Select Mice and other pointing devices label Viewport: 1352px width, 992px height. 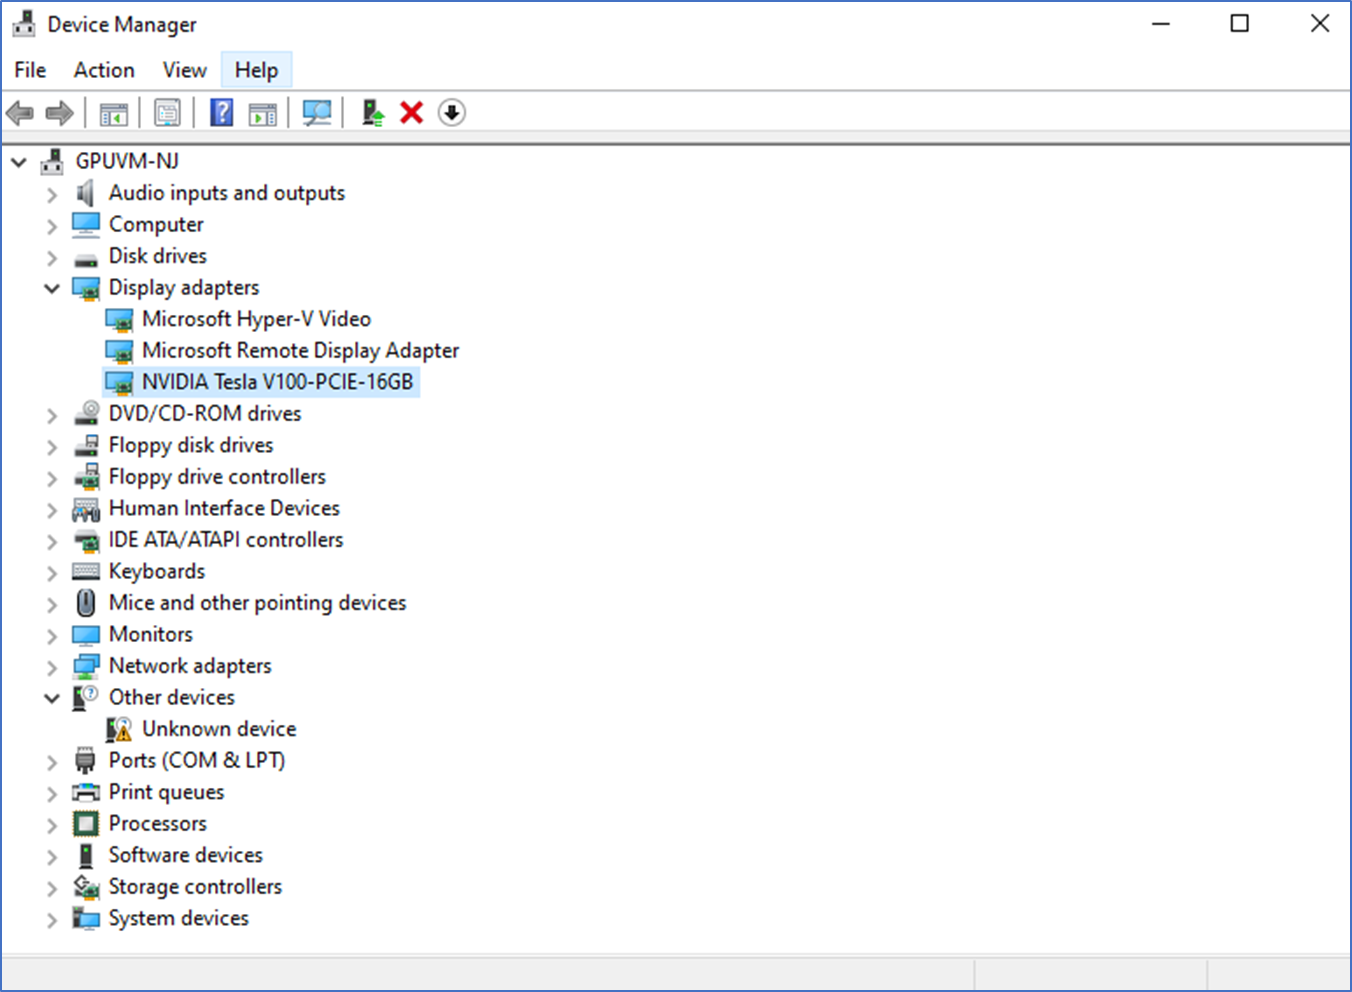tap(258, 603)
